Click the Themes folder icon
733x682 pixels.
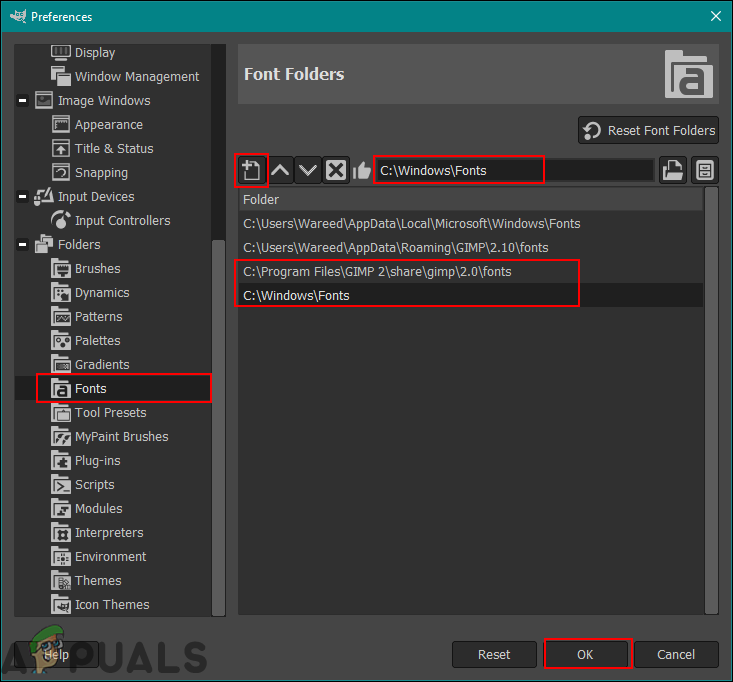click(x=61, y=581)
